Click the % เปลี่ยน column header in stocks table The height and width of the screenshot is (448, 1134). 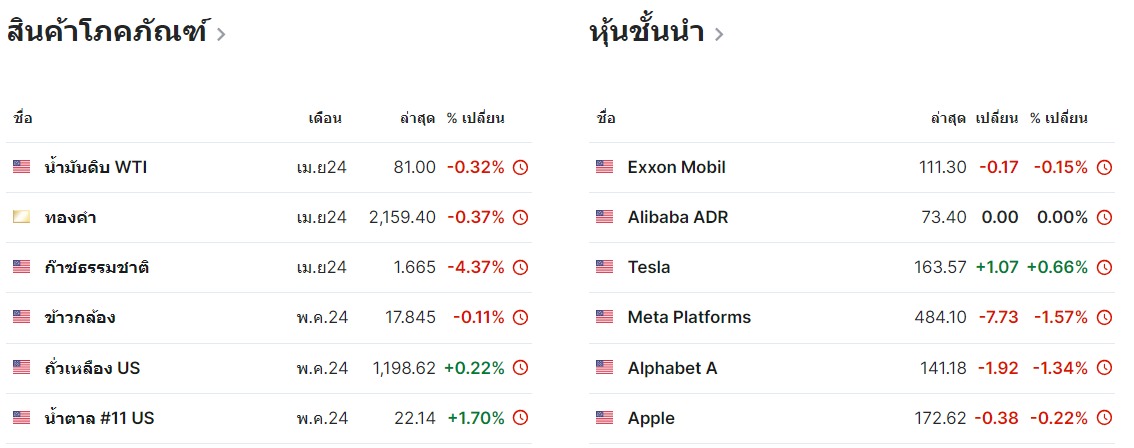pos(1059,118)
